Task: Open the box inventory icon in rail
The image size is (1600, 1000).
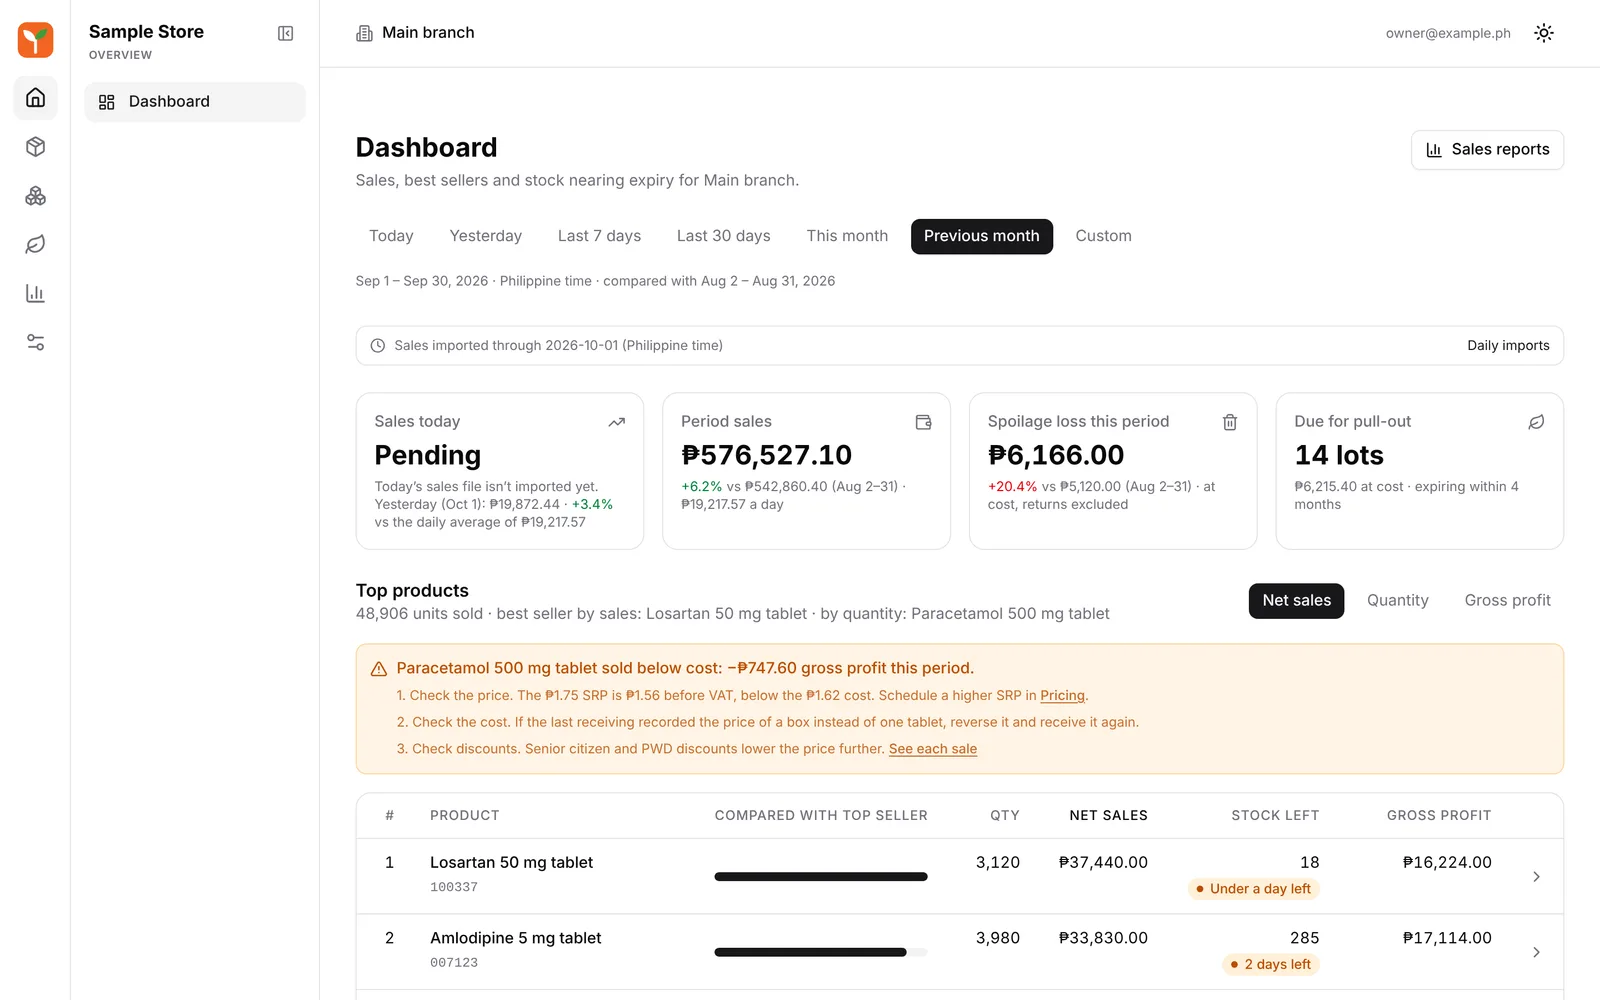Action: 35,147
